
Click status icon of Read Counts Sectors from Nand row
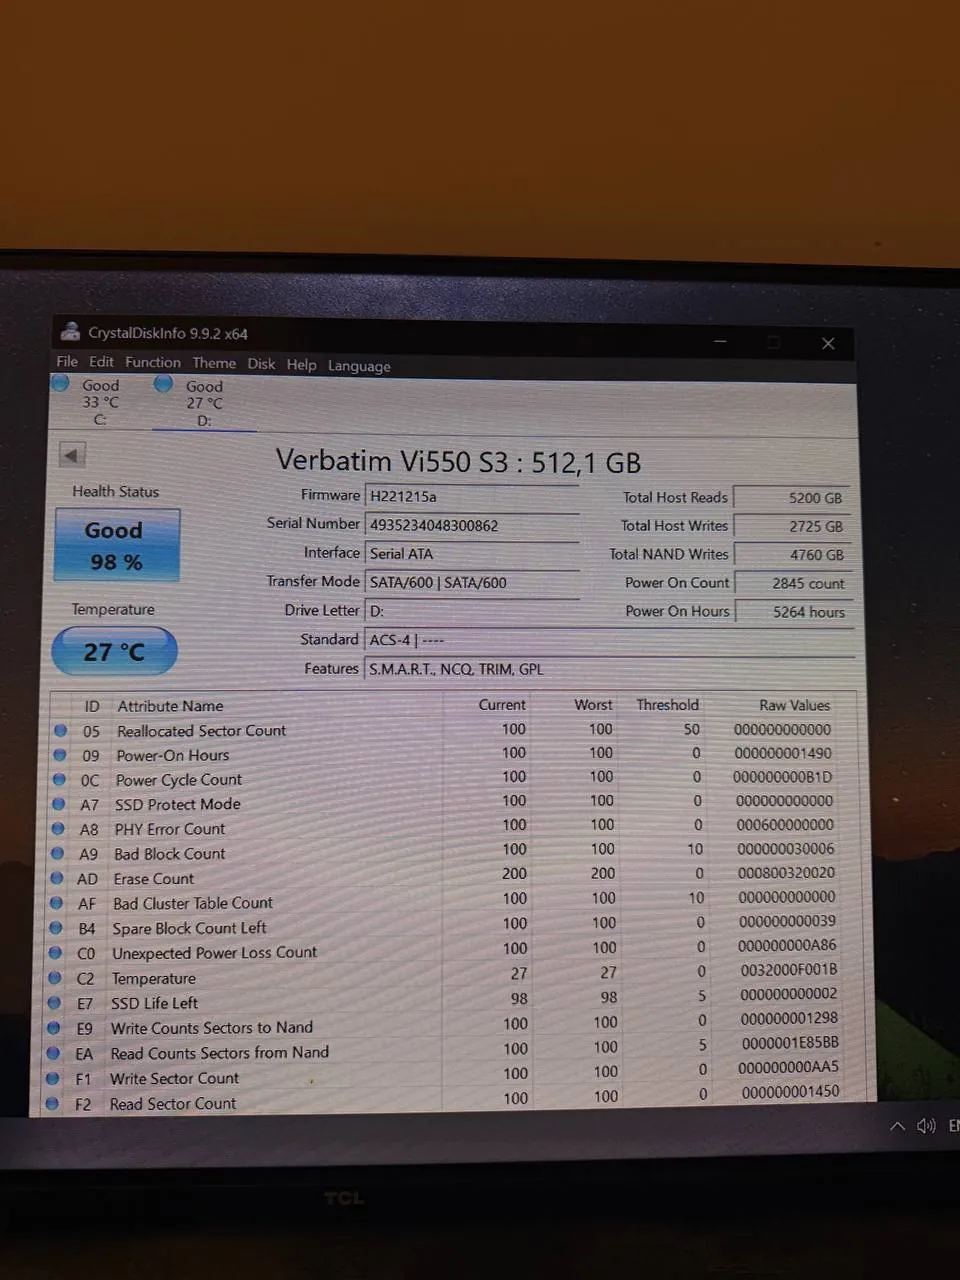click(x=53, y=1052)
